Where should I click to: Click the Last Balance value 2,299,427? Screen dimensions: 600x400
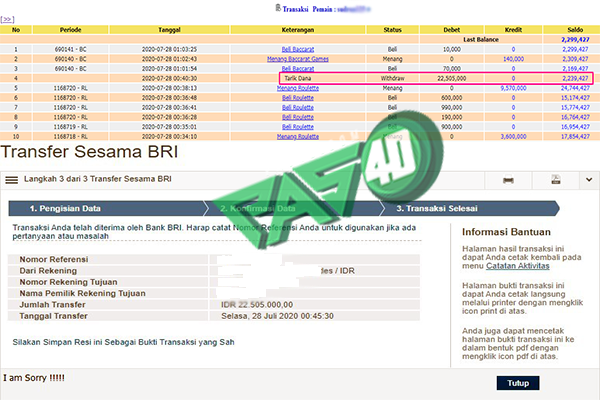[575, 39]
